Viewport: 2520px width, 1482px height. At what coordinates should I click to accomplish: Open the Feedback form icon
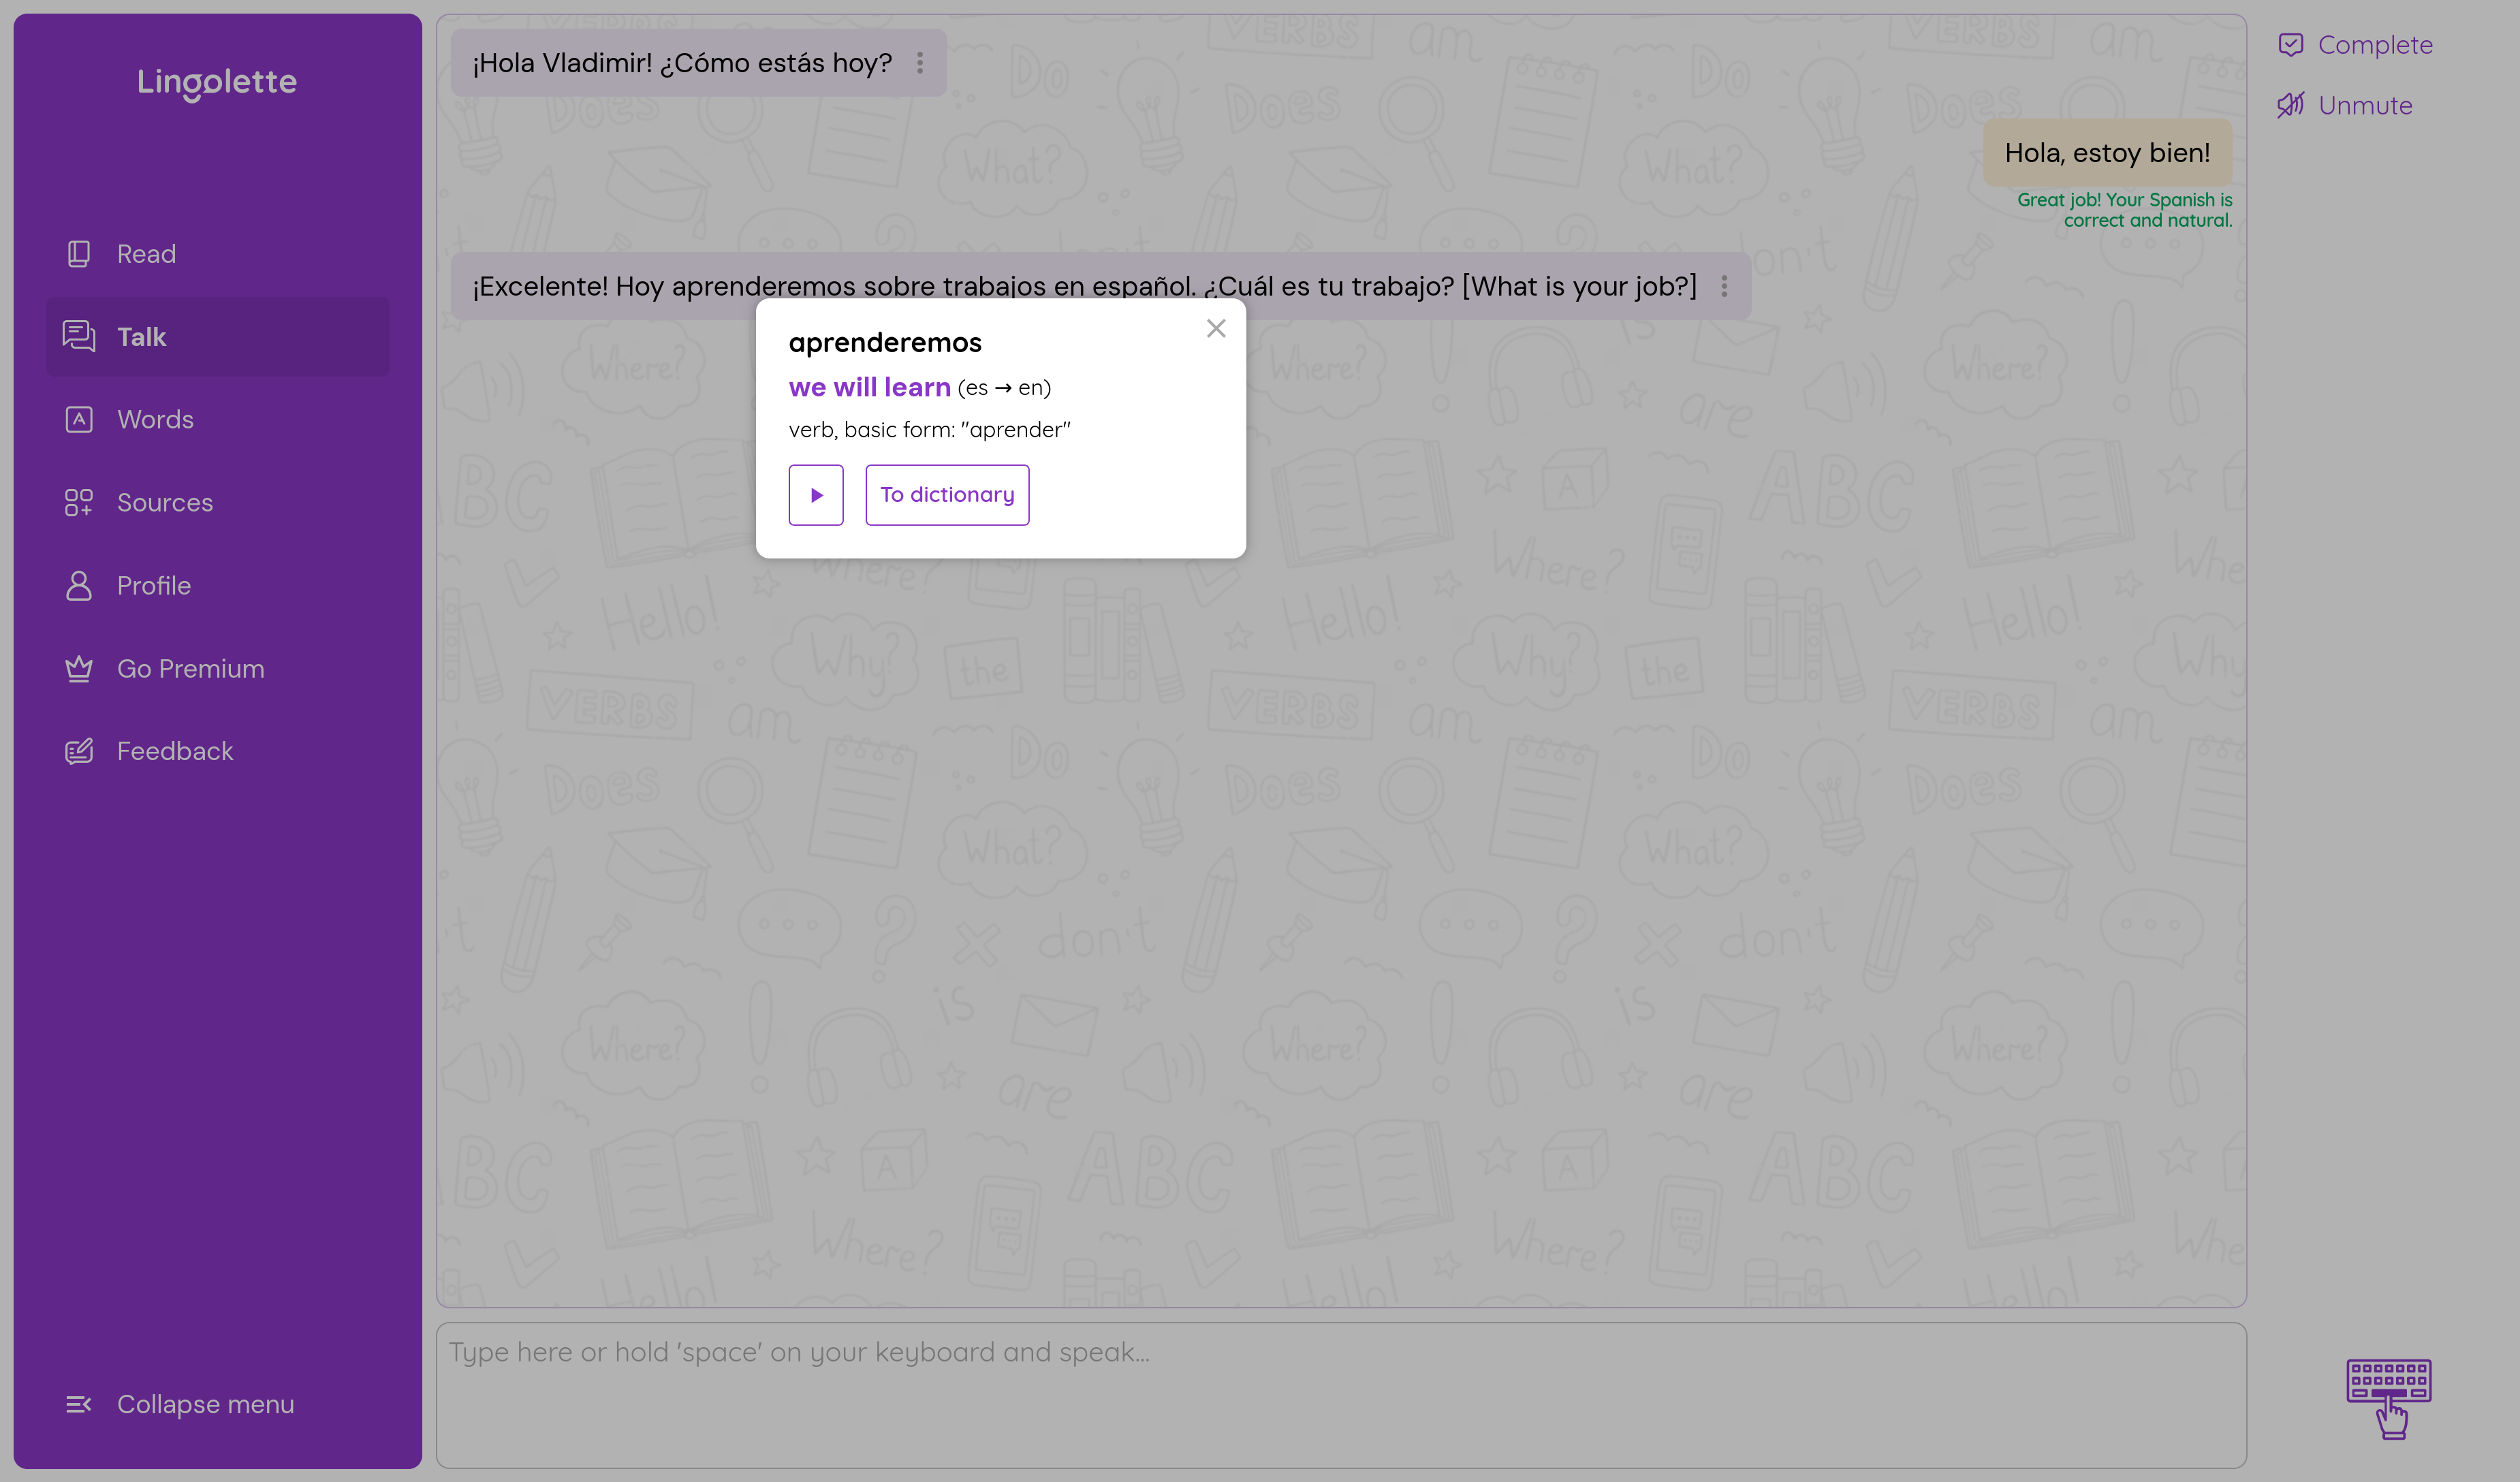pyautogui.click(x=78, y=751)
